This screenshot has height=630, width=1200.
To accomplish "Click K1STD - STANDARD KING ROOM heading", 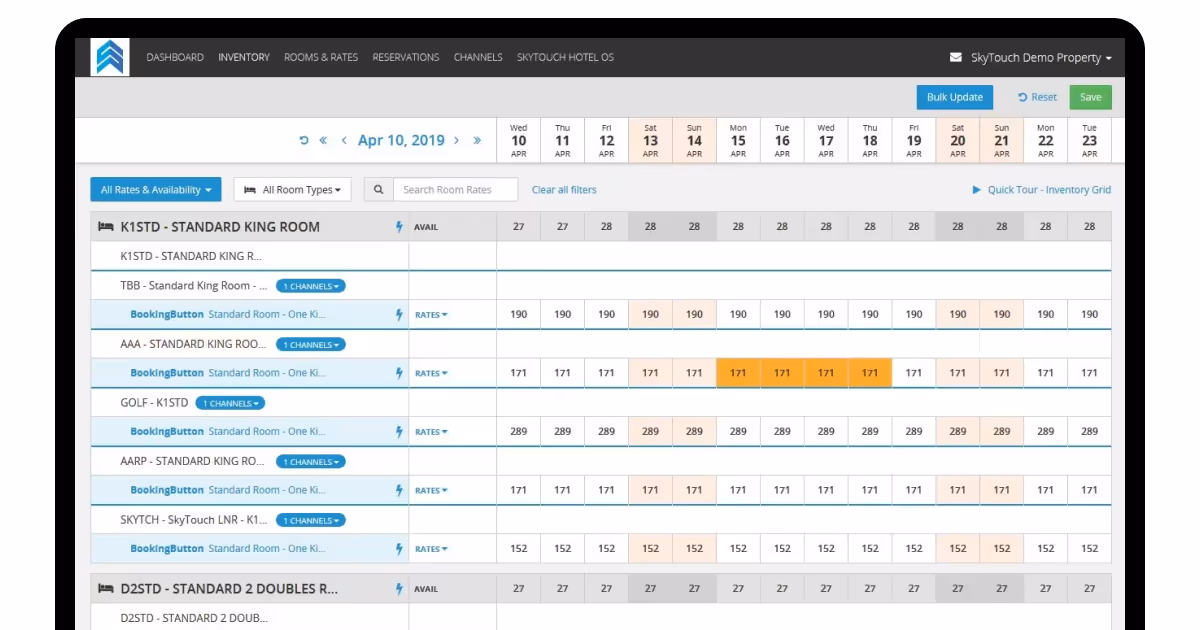I will coord(220,227).
